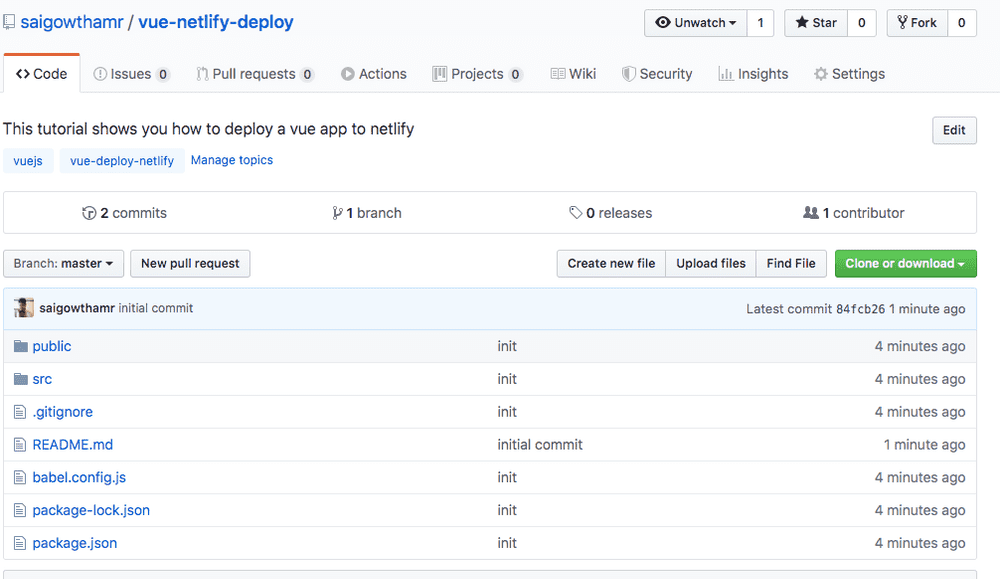Click '1 minute ago' in the README.md row
Screen dimensions: 1000x579
click(924, 444)
